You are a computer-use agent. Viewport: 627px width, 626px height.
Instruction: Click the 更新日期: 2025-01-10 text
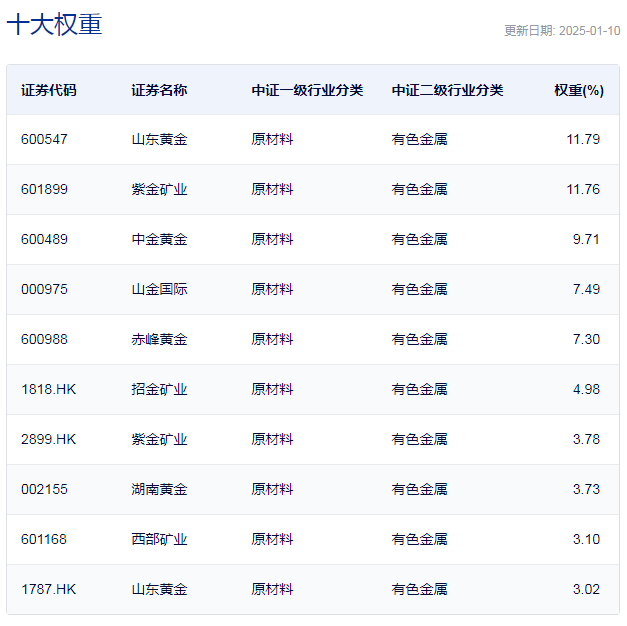[562, 31]
